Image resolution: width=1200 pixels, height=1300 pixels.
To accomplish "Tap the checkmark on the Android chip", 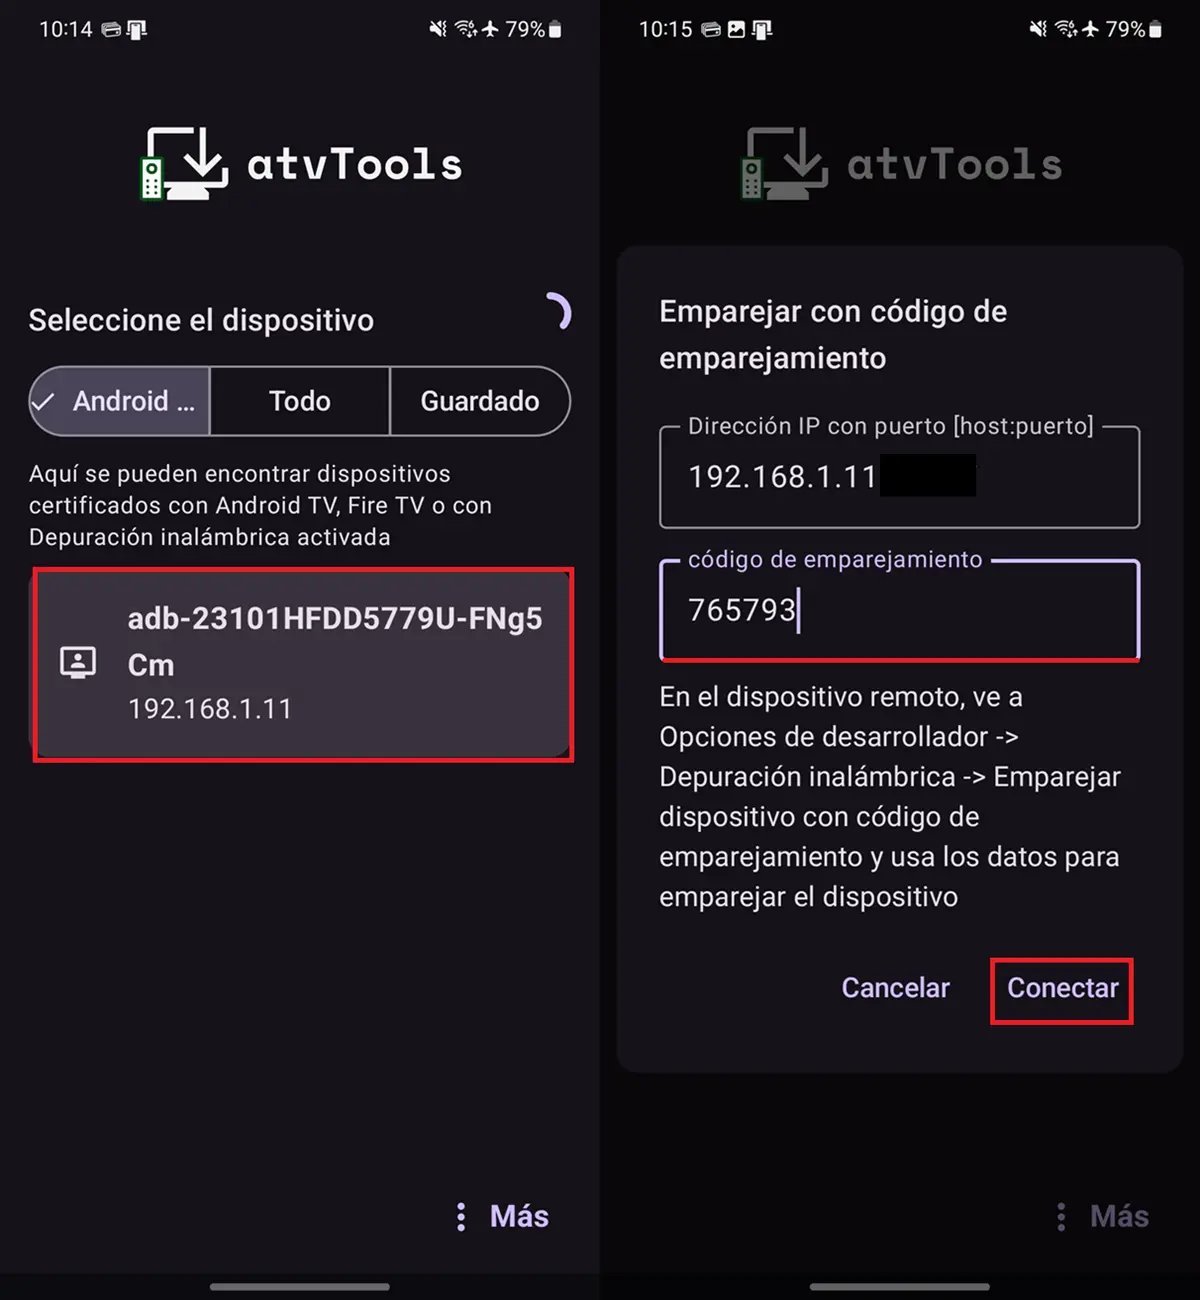I will coord(43,402).
